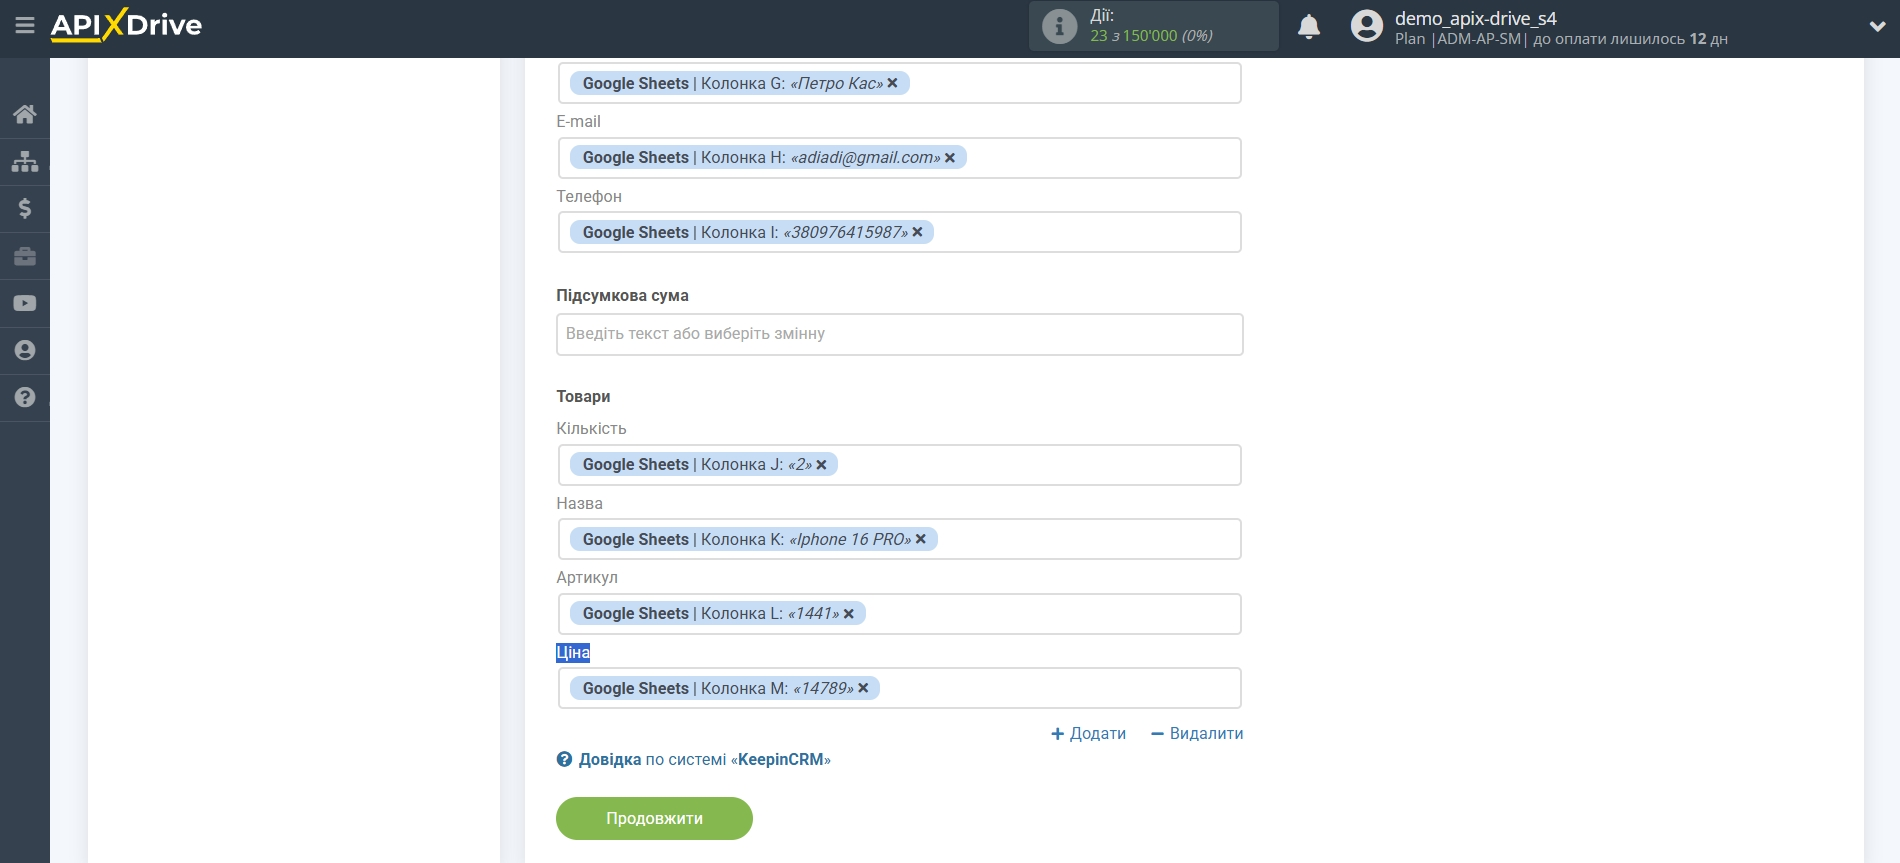Image resolution: width=1900 pixels, height=863 pixels.
Task: Open the help question sidebar icon
Action: pyautogui.click(x=25, y=397)
